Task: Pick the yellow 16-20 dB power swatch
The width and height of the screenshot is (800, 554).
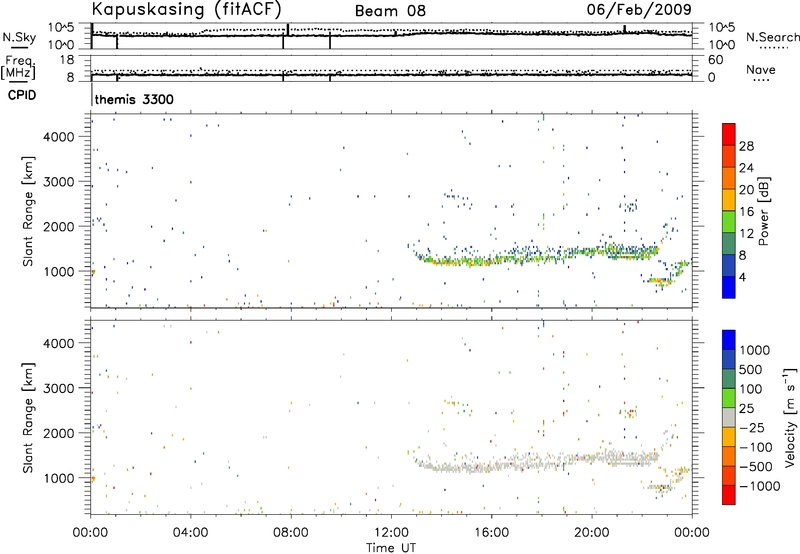Action: (x=729, y=200)
